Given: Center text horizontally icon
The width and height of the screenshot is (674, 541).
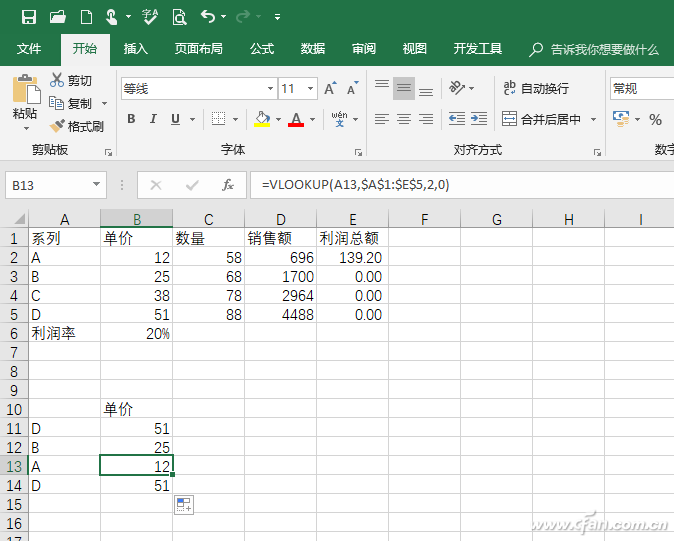Looking at the screenshot, I should click(x=404, y=119).
